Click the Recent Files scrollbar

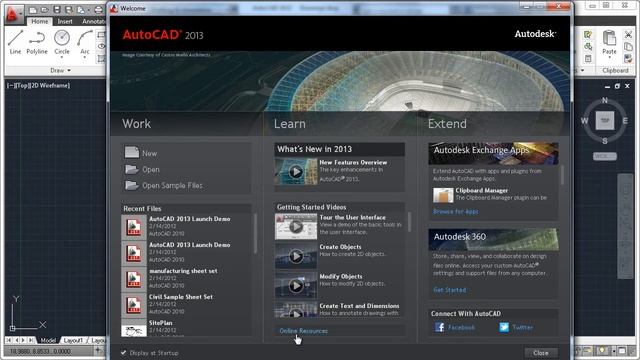pyautogui.click(x=256, y=233)
